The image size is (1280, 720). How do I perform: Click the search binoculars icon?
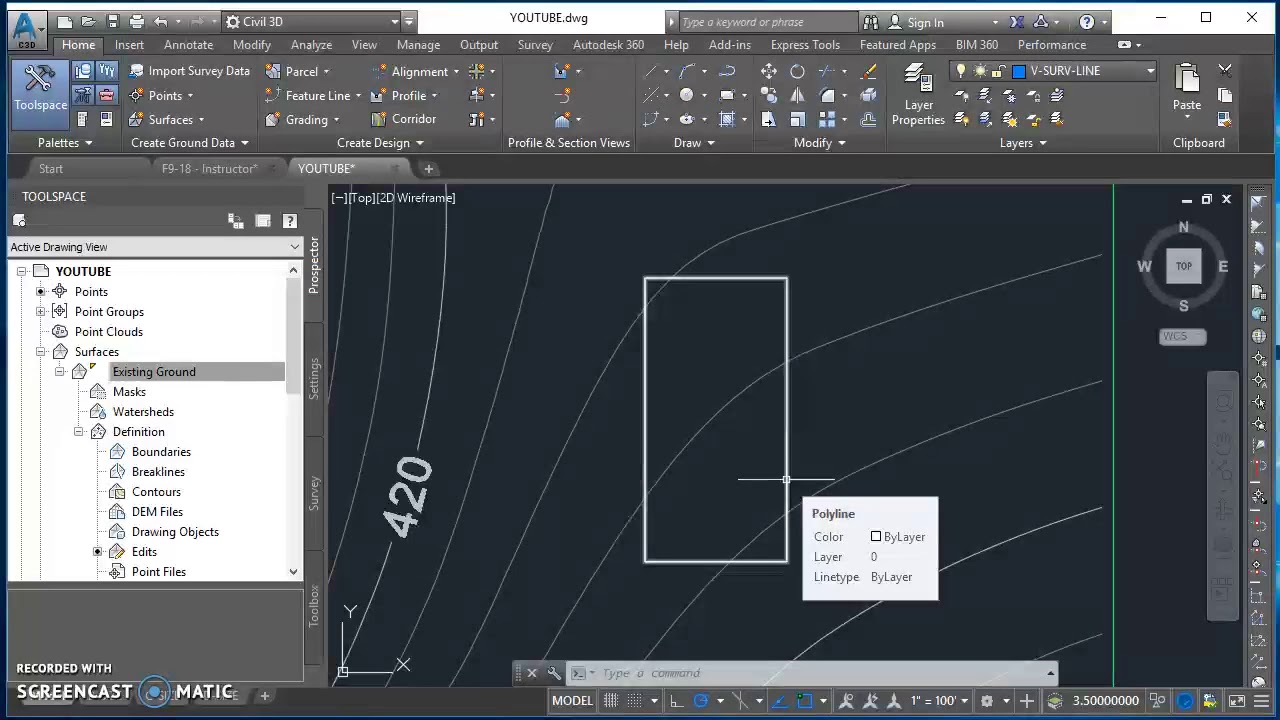point(870,22)
